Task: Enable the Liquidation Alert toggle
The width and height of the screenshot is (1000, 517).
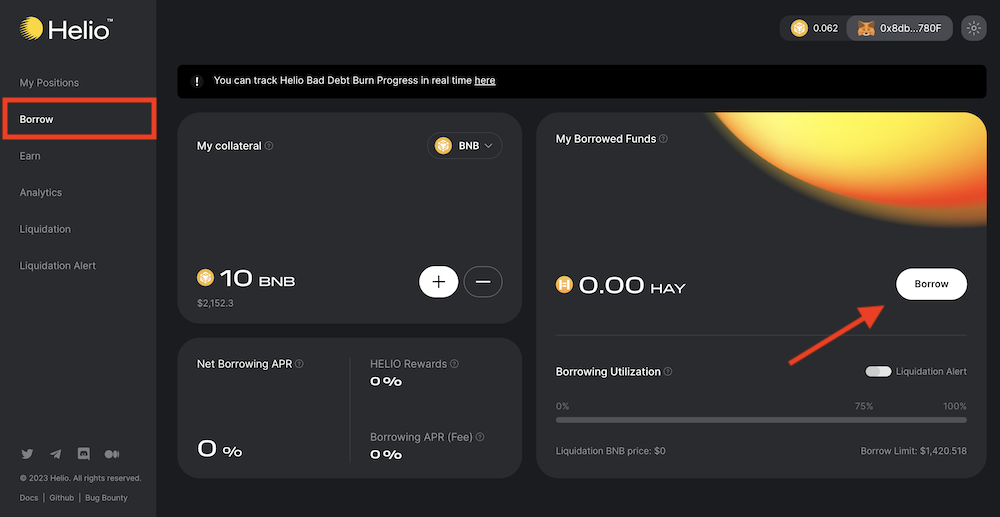Action: point(878,372)
